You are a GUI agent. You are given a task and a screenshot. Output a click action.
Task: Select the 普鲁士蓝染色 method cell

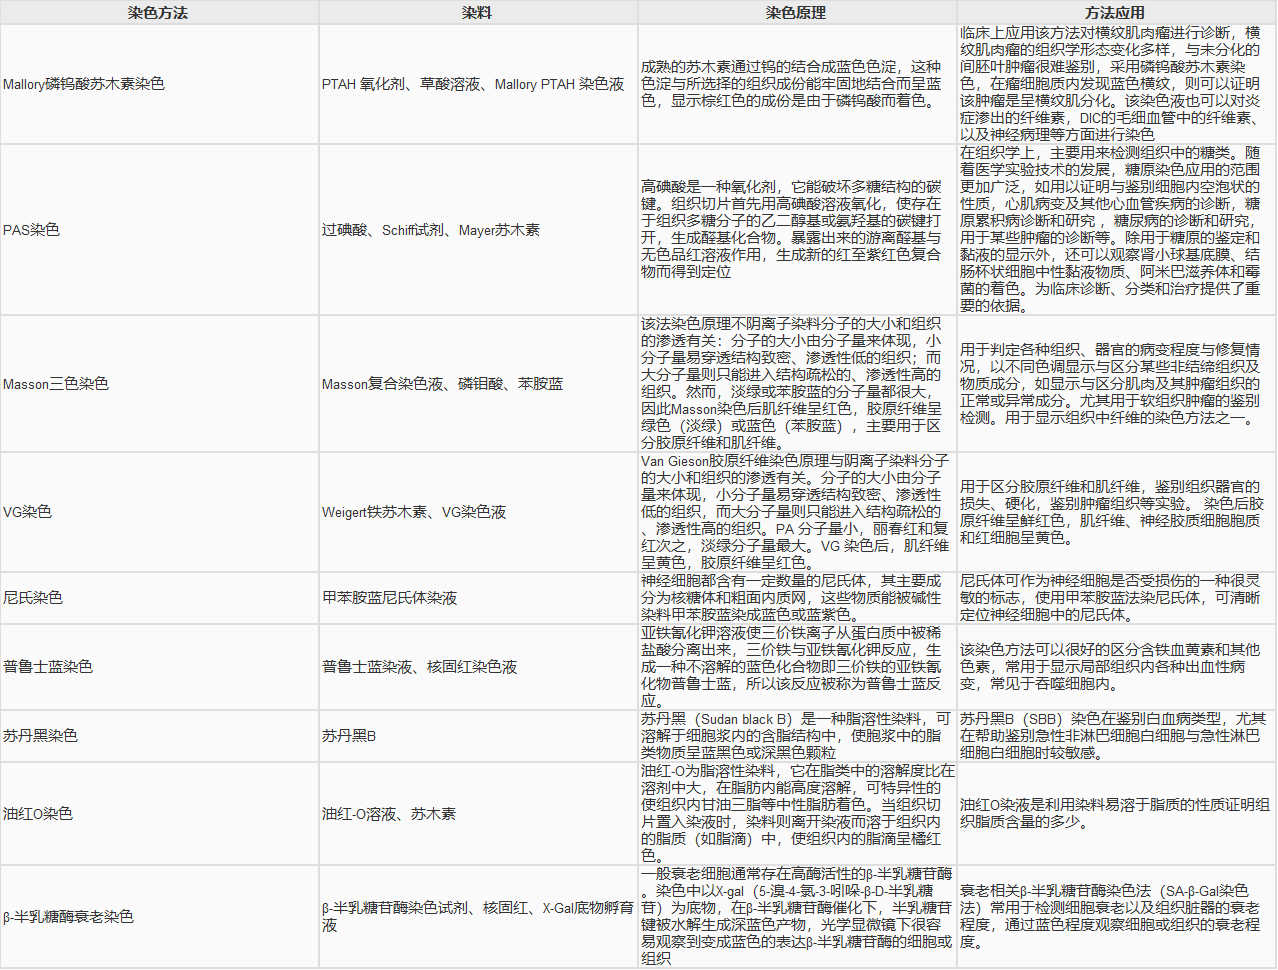pyautogui.click(x=48, y=667)
